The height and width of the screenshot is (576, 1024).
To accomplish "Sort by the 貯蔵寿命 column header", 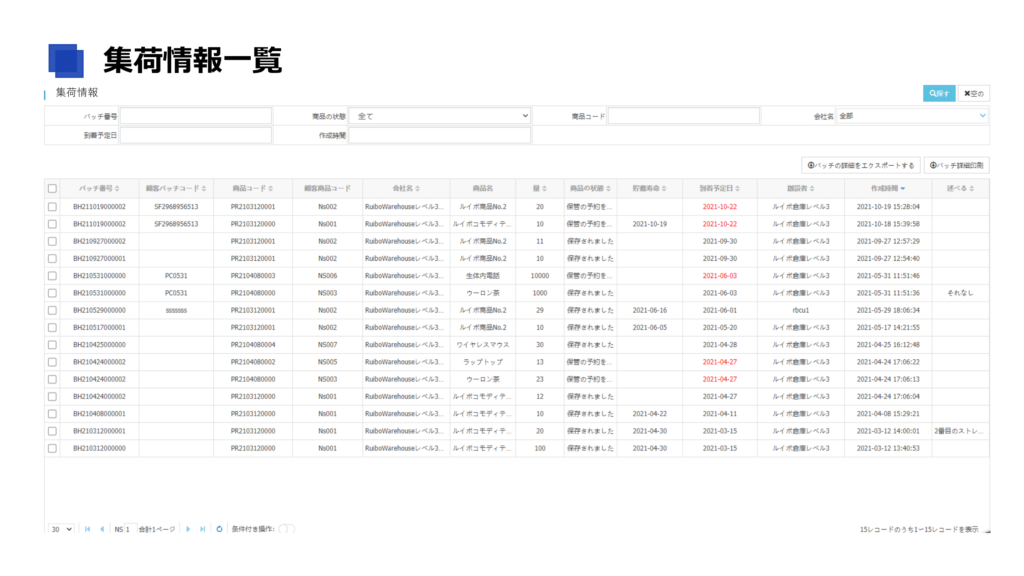I will pyautogui.click(x=649, y=188).
